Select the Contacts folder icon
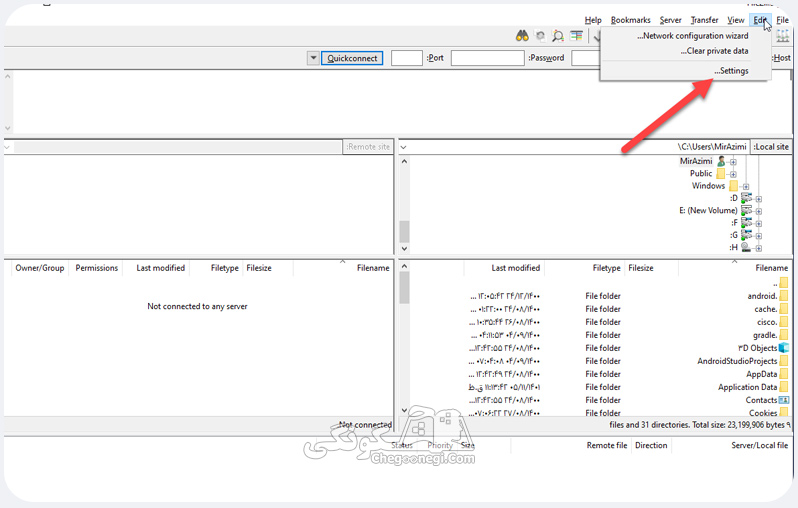Screen dimensions: 798x508 click(x=784, y=400)
